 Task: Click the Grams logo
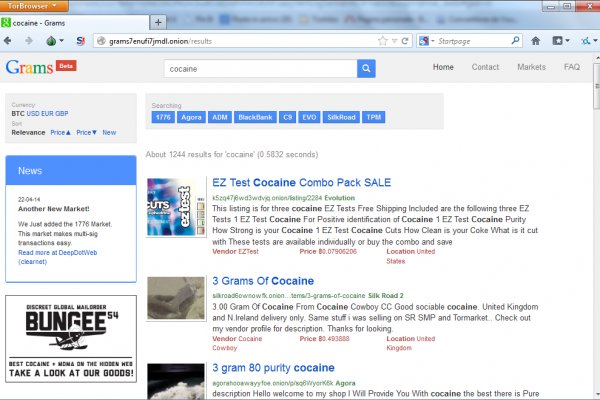(30, 68)
